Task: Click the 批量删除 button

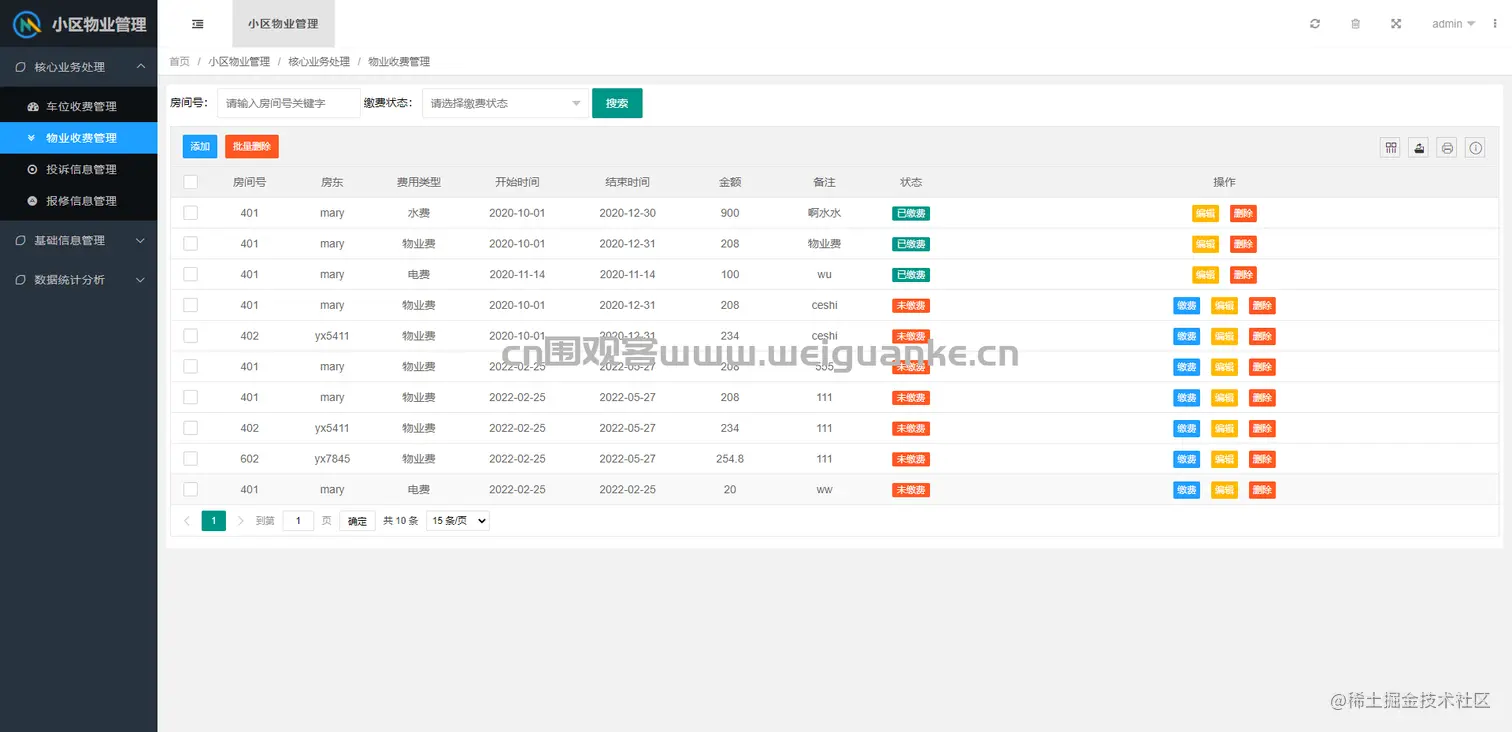Action: coord(252,147)
